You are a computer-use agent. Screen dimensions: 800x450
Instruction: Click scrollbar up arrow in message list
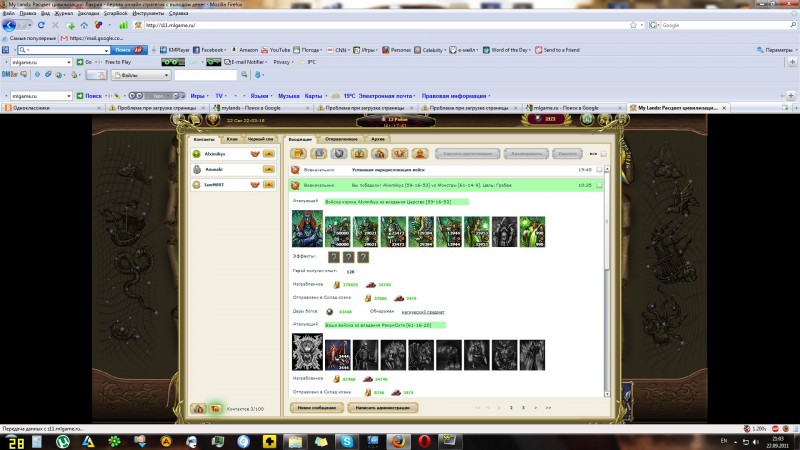(607, 169)
